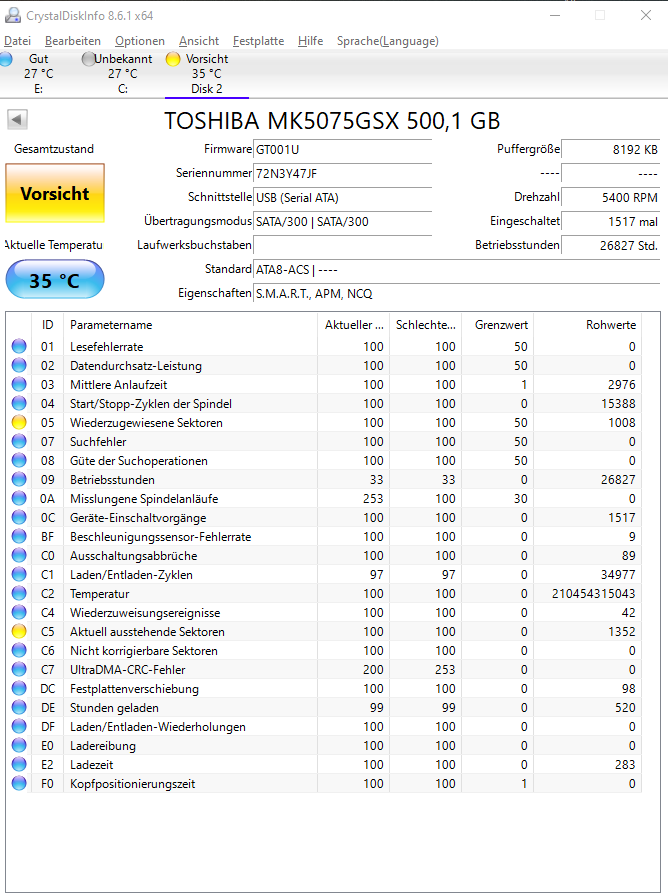
Task: Click the previous disk arrow button
Action: point(17,120)
